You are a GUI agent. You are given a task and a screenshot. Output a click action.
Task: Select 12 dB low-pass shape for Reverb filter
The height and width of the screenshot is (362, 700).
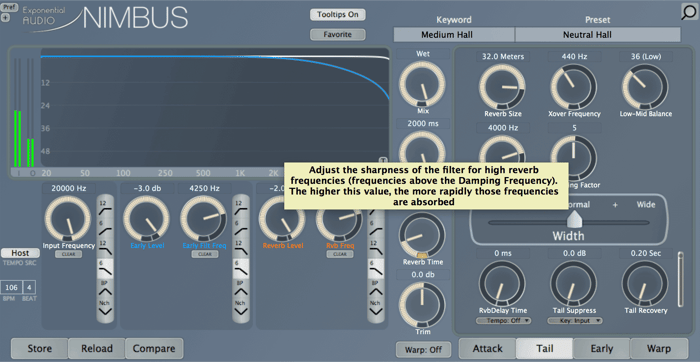376,248
